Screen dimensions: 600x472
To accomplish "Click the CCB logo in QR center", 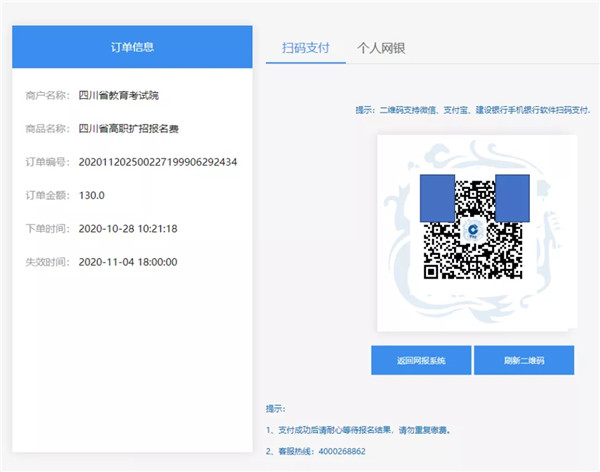I will click(x=473, y=230).
